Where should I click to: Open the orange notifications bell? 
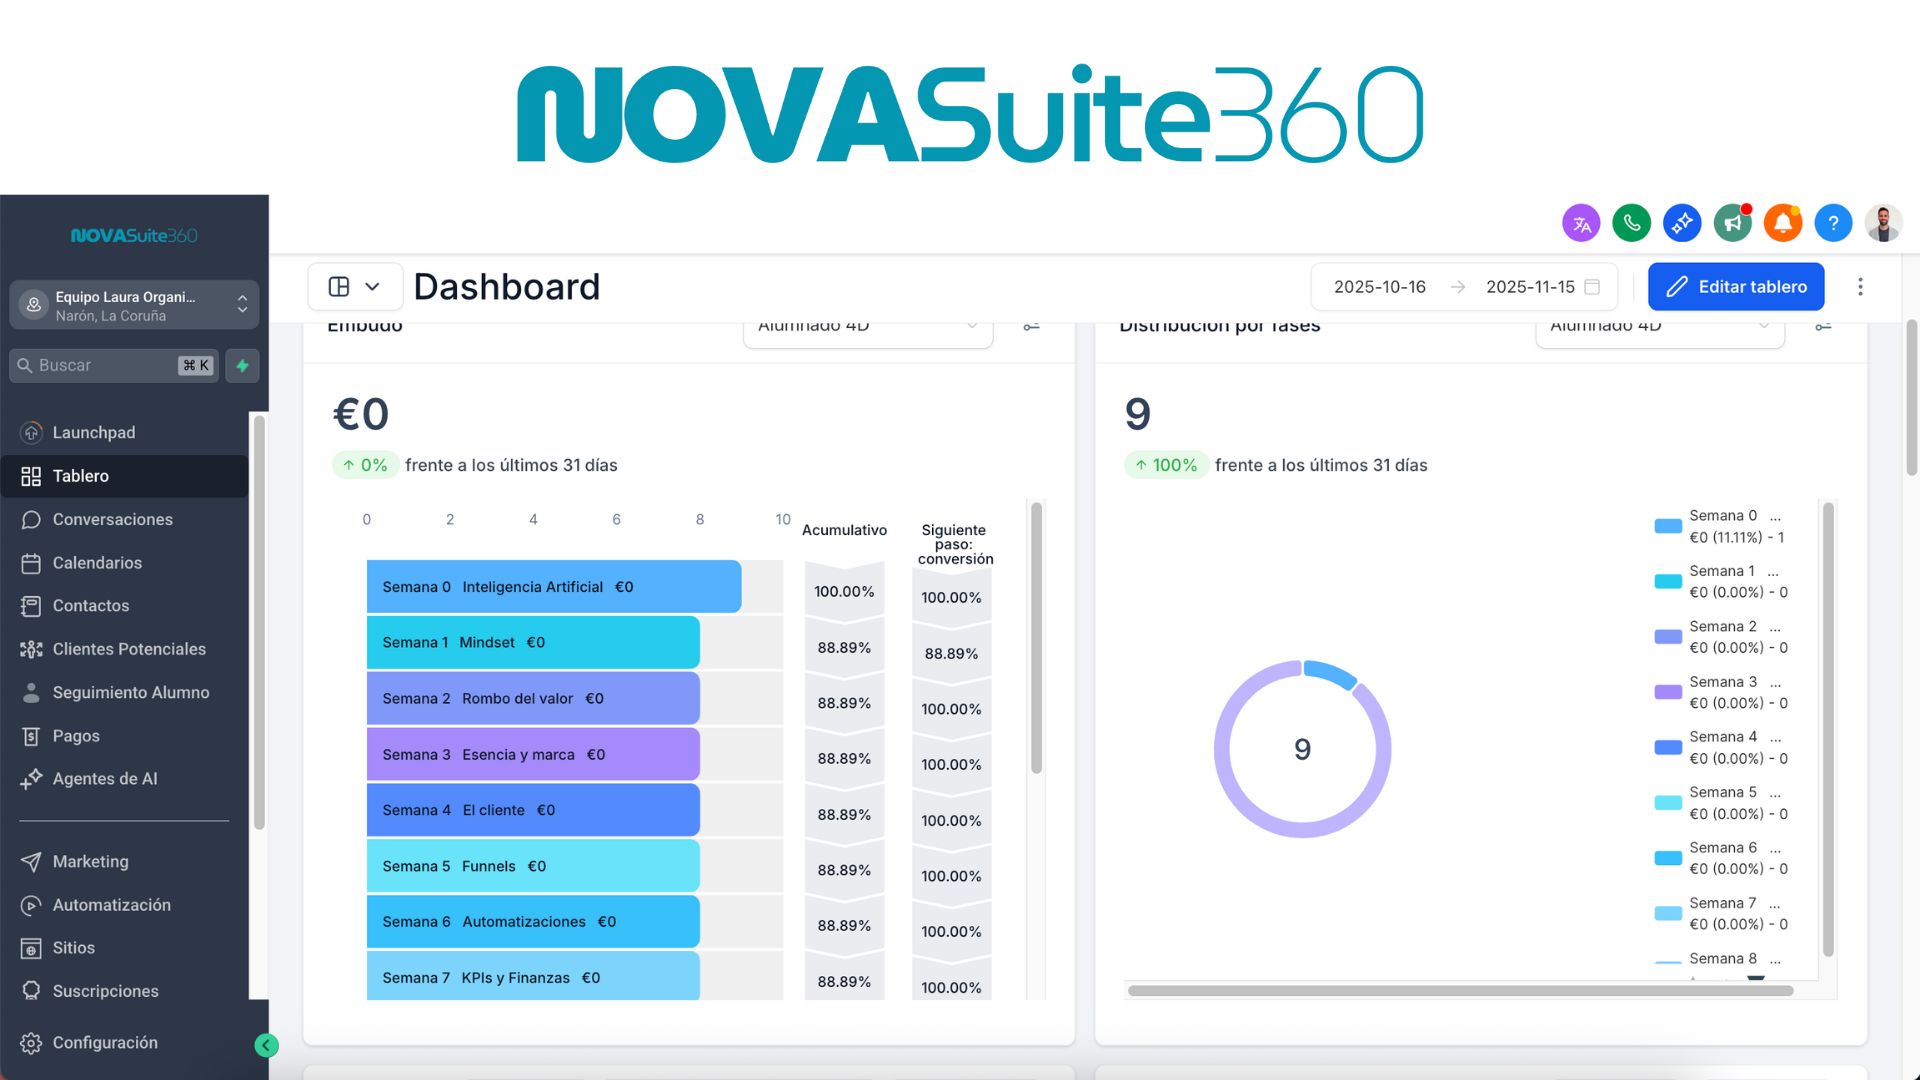[1782, 223]
